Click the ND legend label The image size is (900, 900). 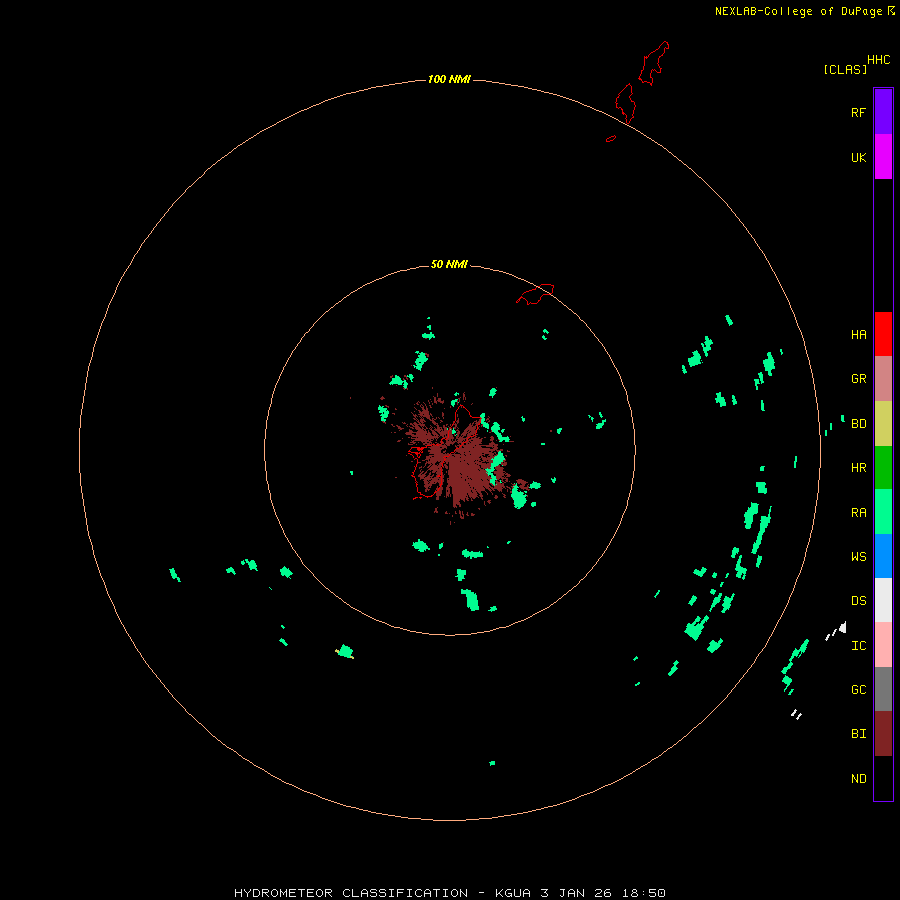858,779
